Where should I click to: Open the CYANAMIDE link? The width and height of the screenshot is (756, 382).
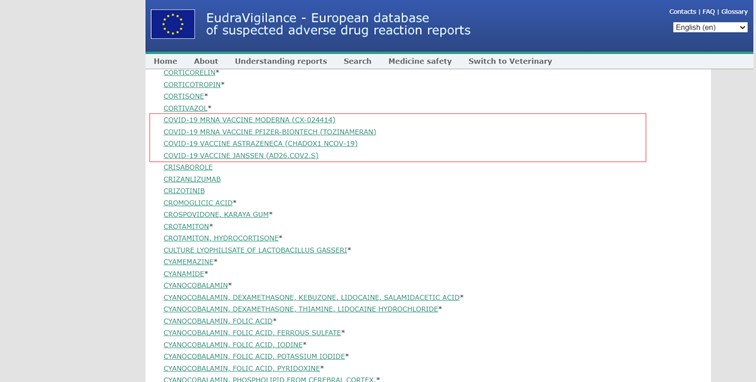[x=184, y=273]
